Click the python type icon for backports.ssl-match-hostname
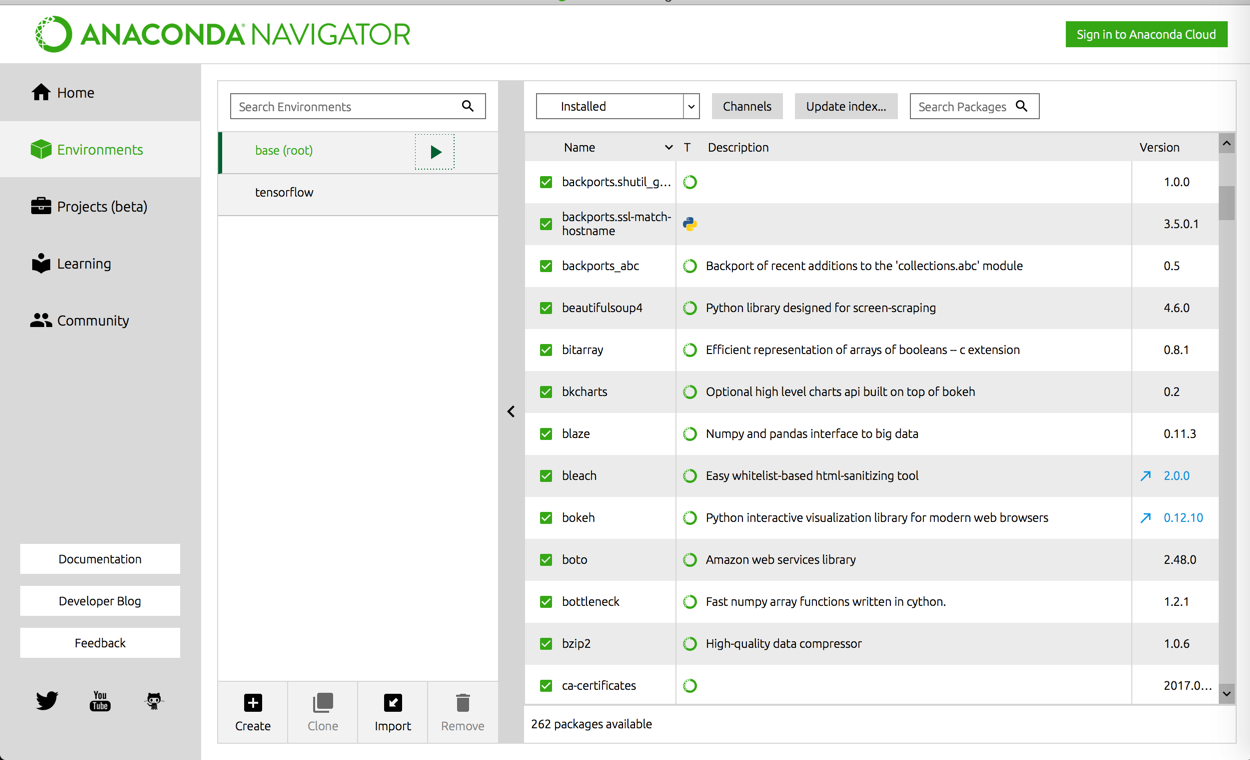1250x760 pixels. tap(690, 224)
